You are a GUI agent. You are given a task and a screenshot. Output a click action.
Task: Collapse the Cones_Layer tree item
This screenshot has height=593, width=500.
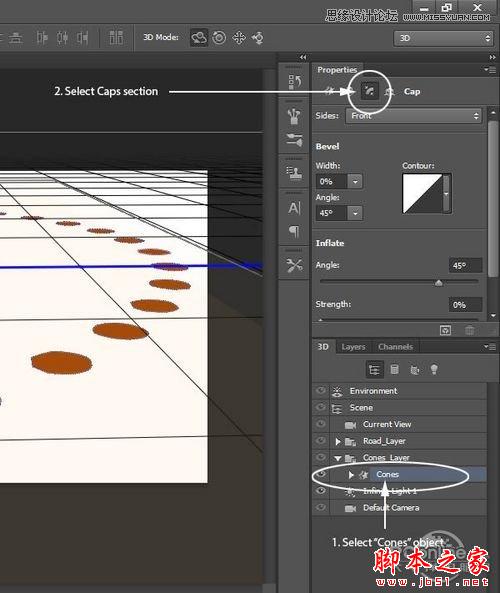(x=337, y=458)
